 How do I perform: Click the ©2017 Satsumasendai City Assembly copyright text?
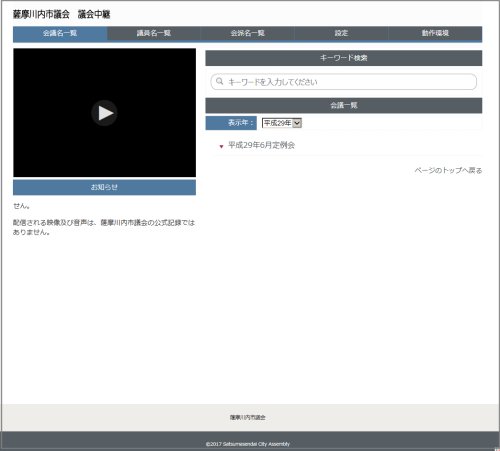coord(248,444)
